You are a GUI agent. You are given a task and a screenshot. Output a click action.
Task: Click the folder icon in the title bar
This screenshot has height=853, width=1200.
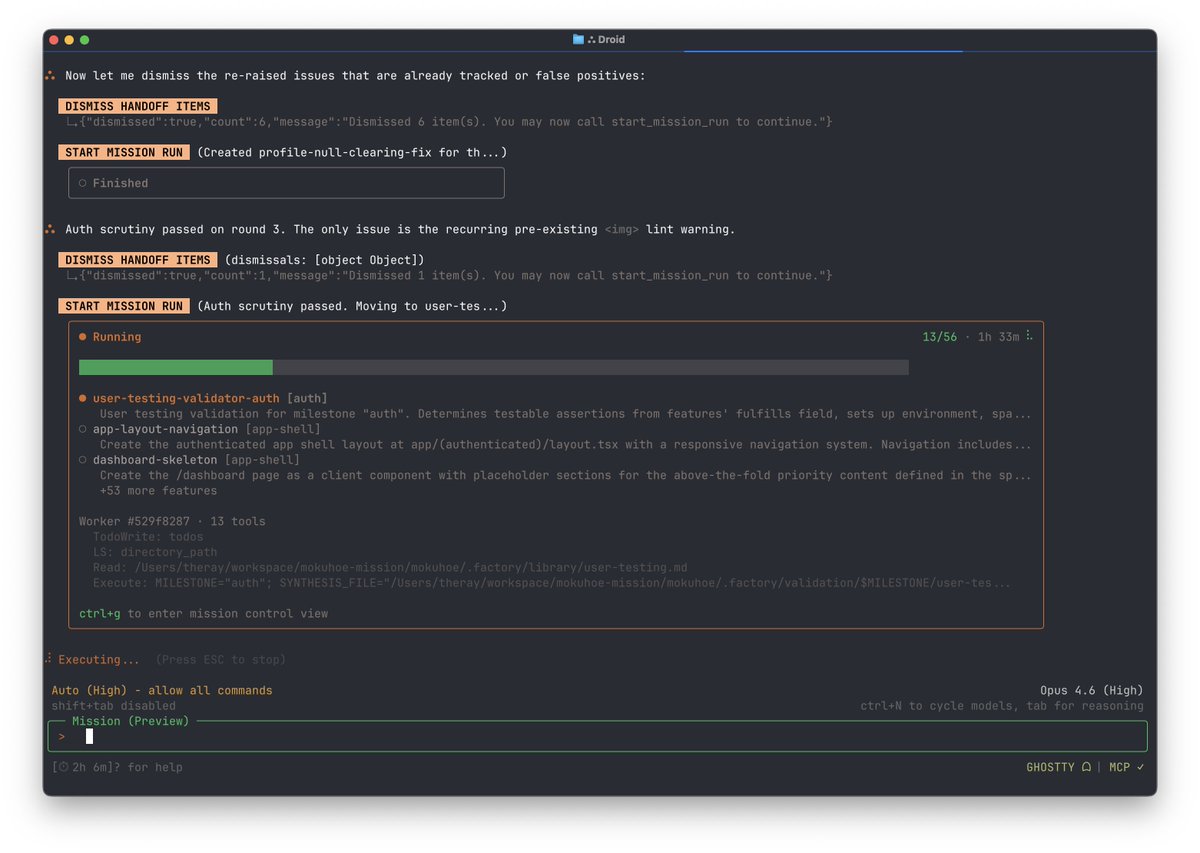coord(578,40)
